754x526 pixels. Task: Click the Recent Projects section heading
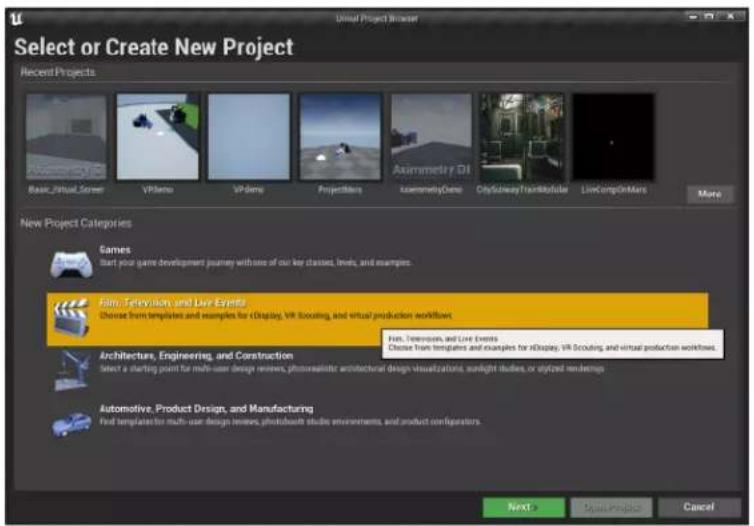click(58, 72)
